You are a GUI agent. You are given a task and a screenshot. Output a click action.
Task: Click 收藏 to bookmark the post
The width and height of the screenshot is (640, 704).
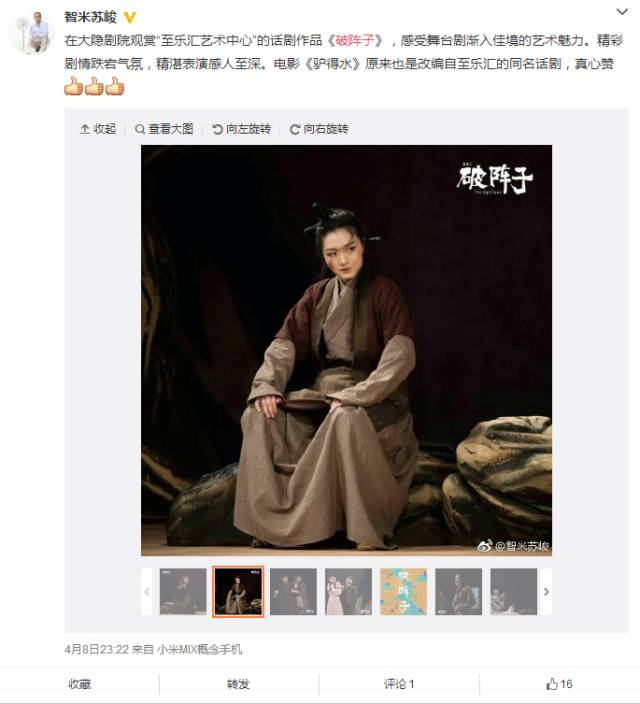click(79, 684)
